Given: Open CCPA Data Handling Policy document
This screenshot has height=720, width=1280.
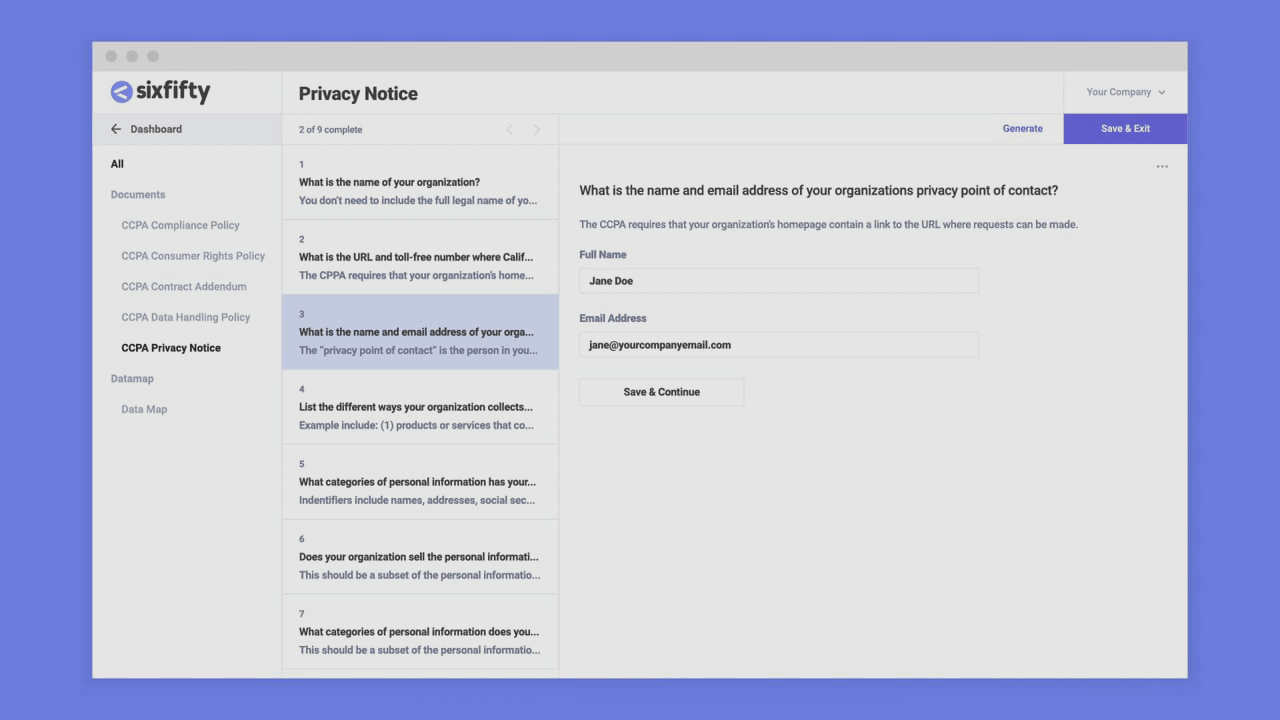Looking at the screenshot, I should [185, 317].
